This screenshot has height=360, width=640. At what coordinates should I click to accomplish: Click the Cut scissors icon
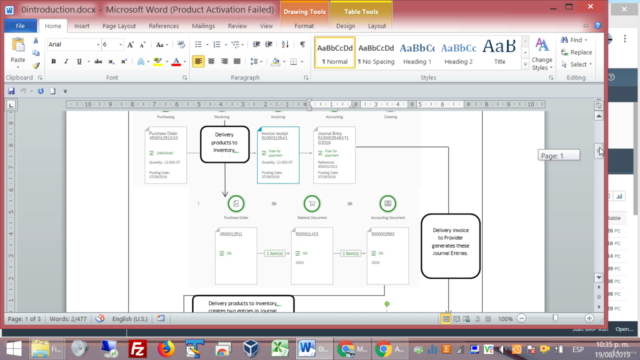[x=36, y=41]
